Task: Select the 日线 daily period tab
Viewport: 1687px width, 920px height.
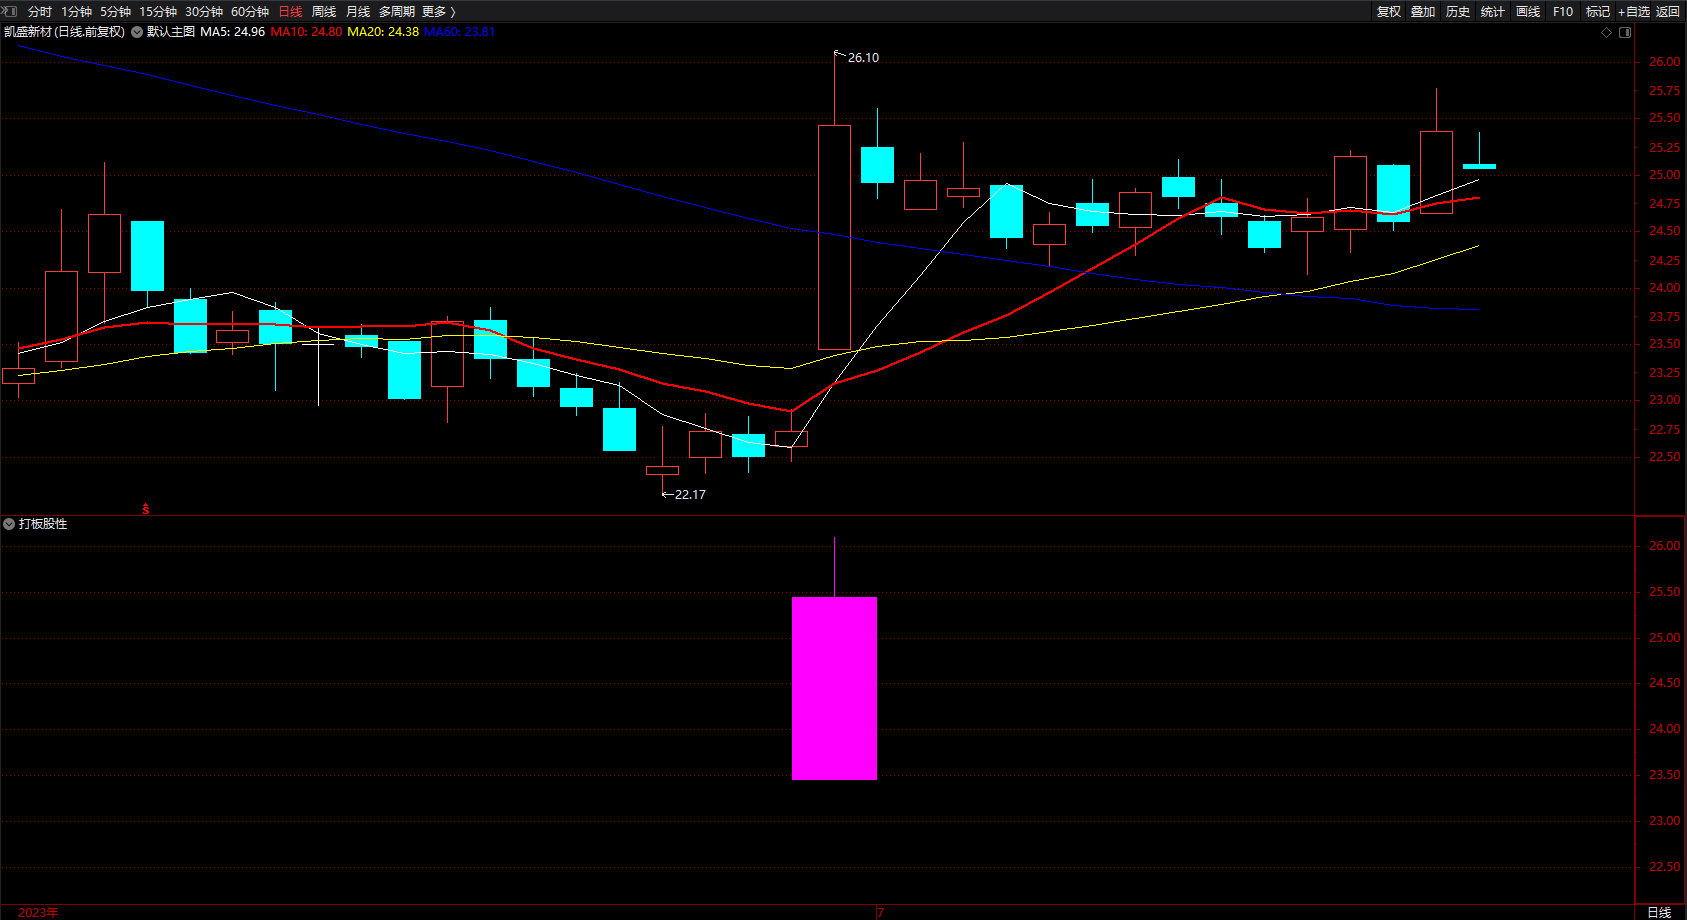Action: [290, 12]
